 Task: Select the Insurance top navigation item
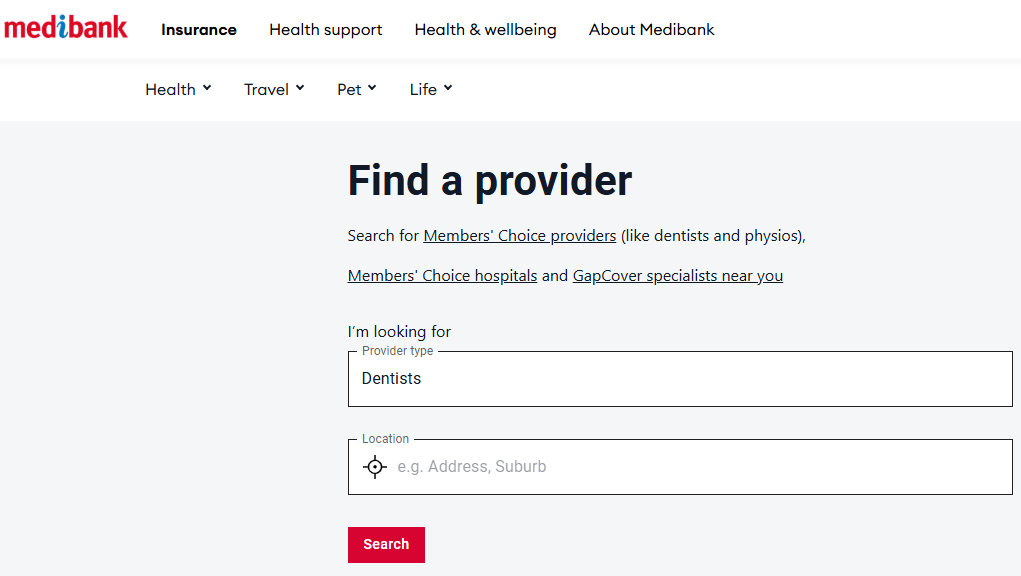coord(199,29)
